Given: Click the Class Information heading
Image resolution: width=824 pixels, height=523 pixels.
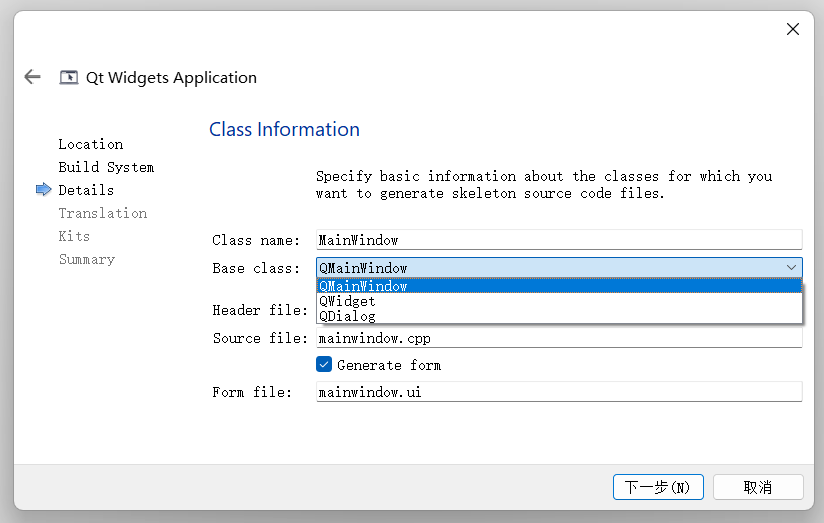Looking at the screenshot, I should tap(284, 129).
